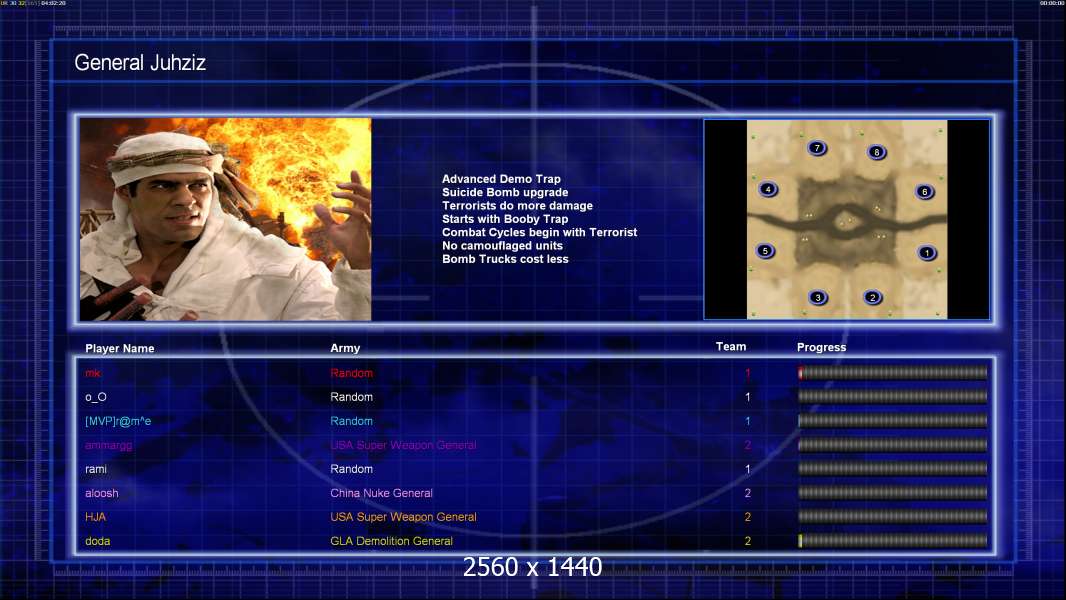Select player name '[MVP]r@m^e'
1066x600 pixels.
118,421
